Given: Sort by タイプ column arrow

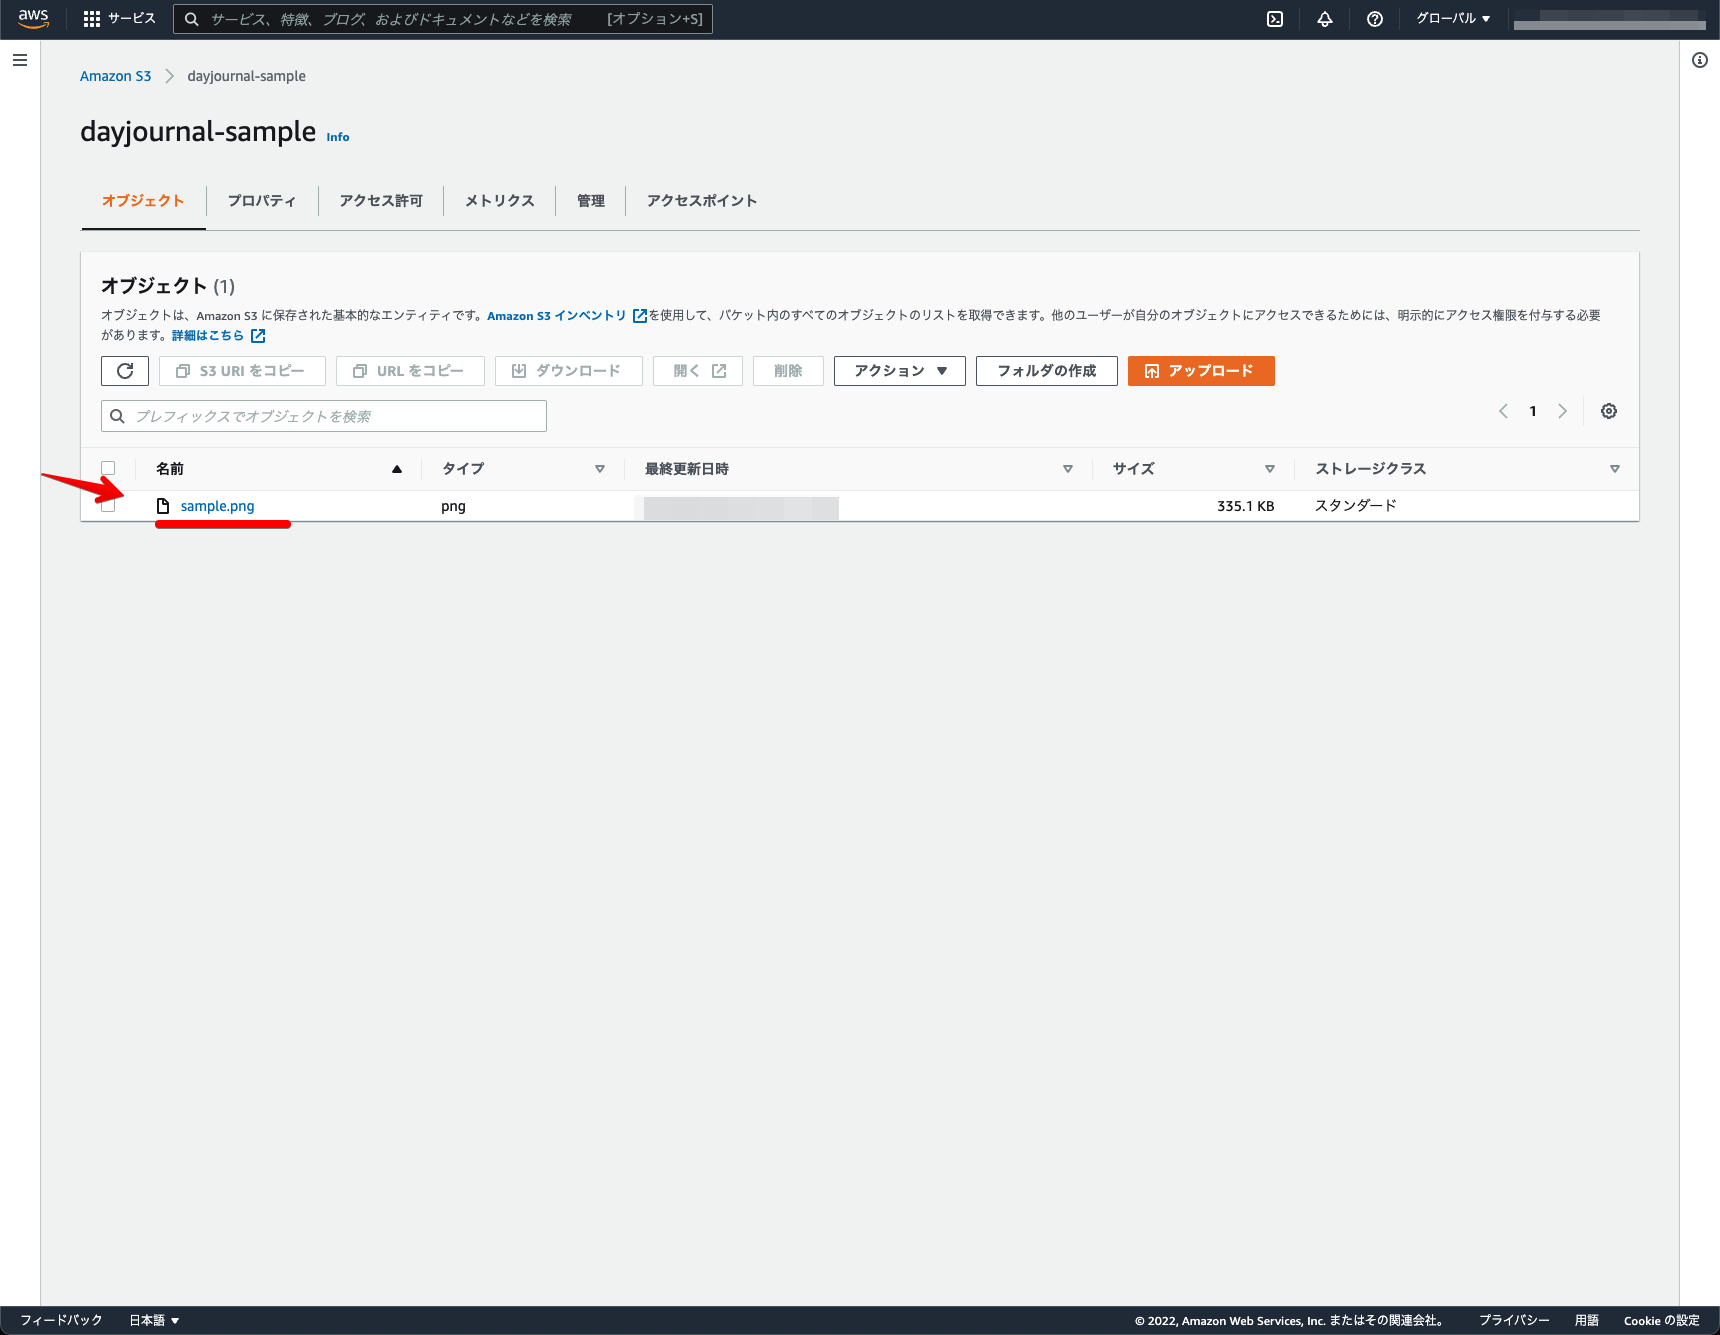Looking at the screenshot, I should click(600, 469).
